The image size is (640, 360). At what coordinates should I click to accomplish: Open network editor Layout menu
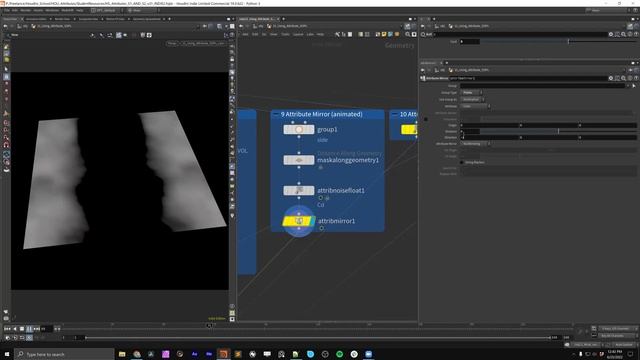(298, 34)
